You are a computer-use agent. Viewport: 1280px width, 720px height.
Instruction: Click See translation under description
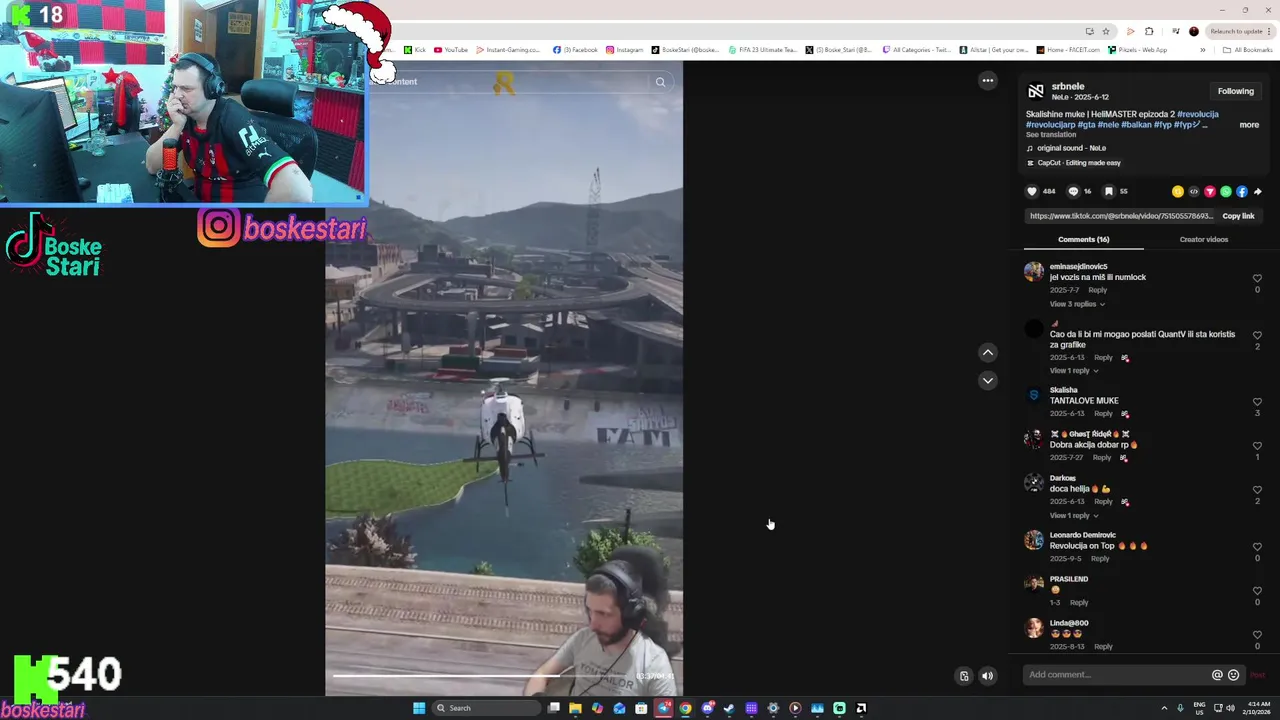click(x=1051, y=135)
